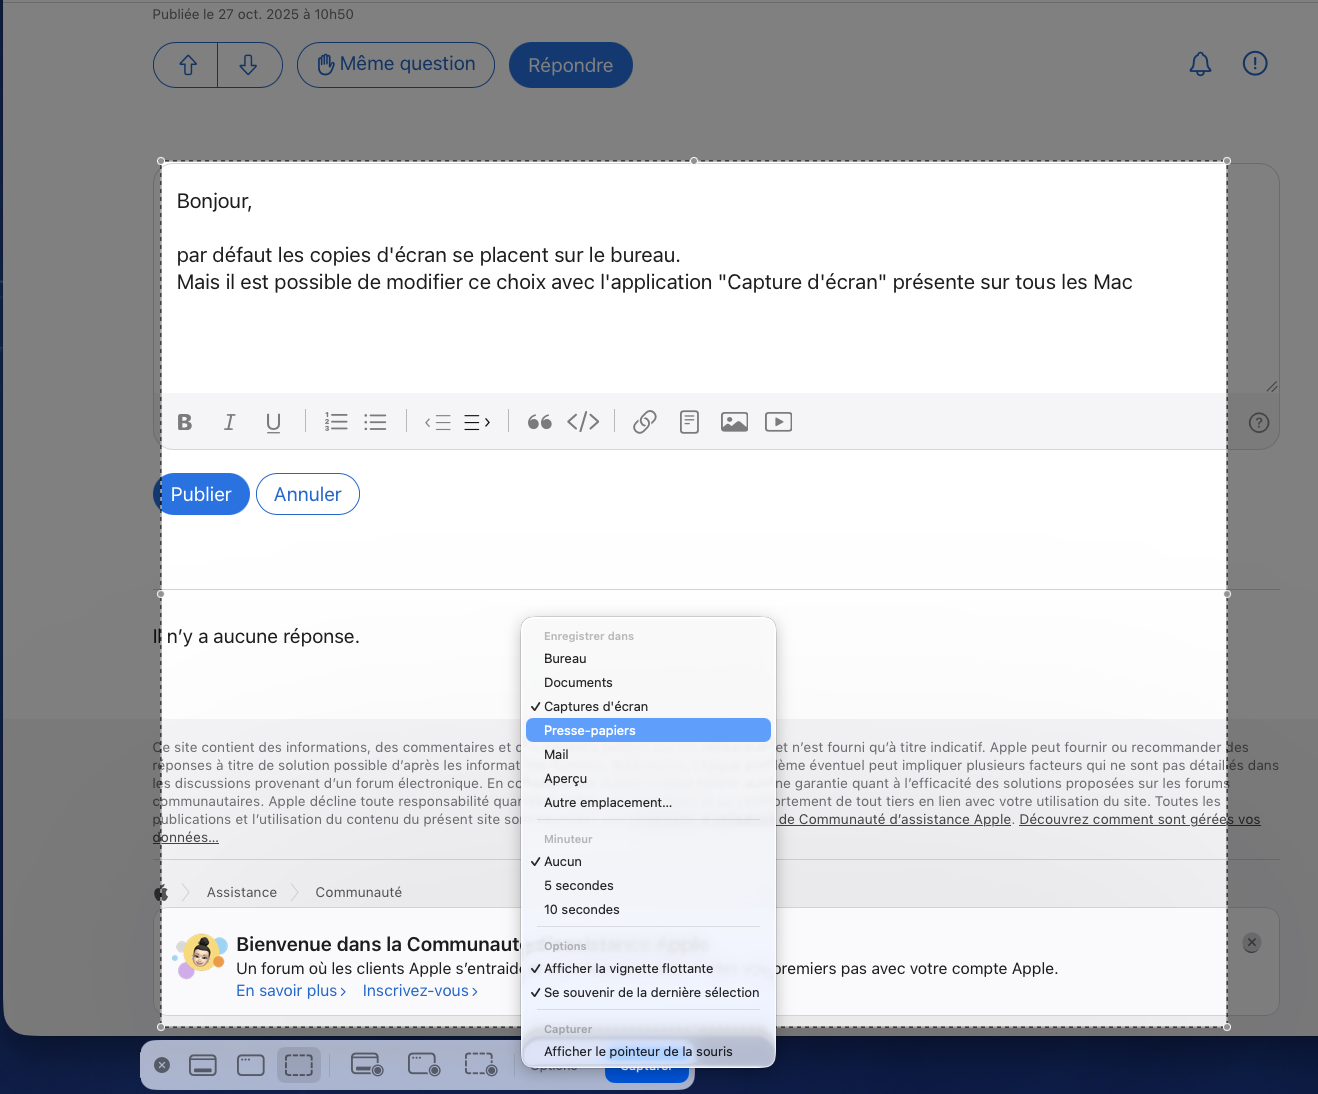The height and width of the screenshot is (1094, 1318).
Task: Toggle bold formatting in the reply editor
Action: pos(185,422)
